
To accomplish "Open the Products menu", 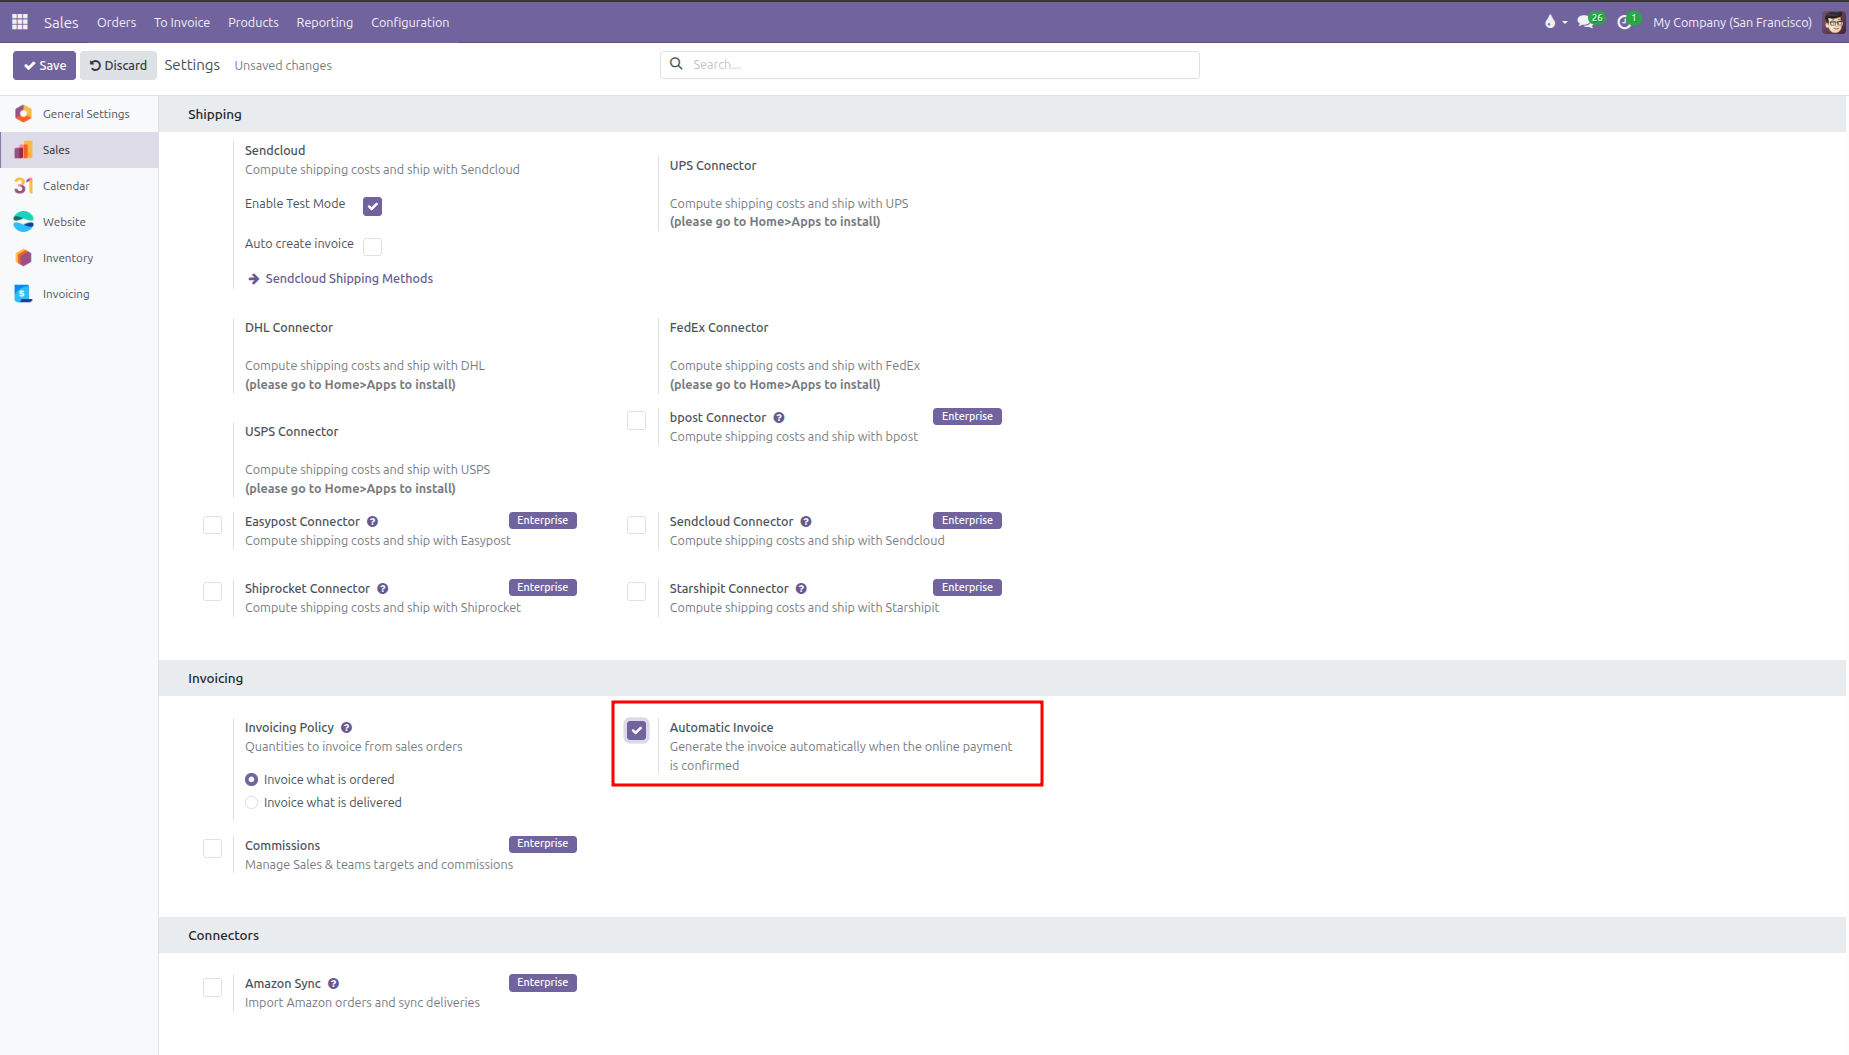I will 253,22.
